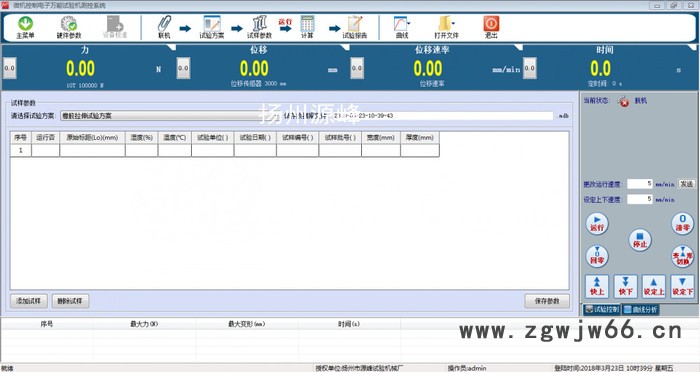Expand 力 panel corner arrow
This screenshot has height=372, width=700.
pyautogui.click(x=171, y=47)
